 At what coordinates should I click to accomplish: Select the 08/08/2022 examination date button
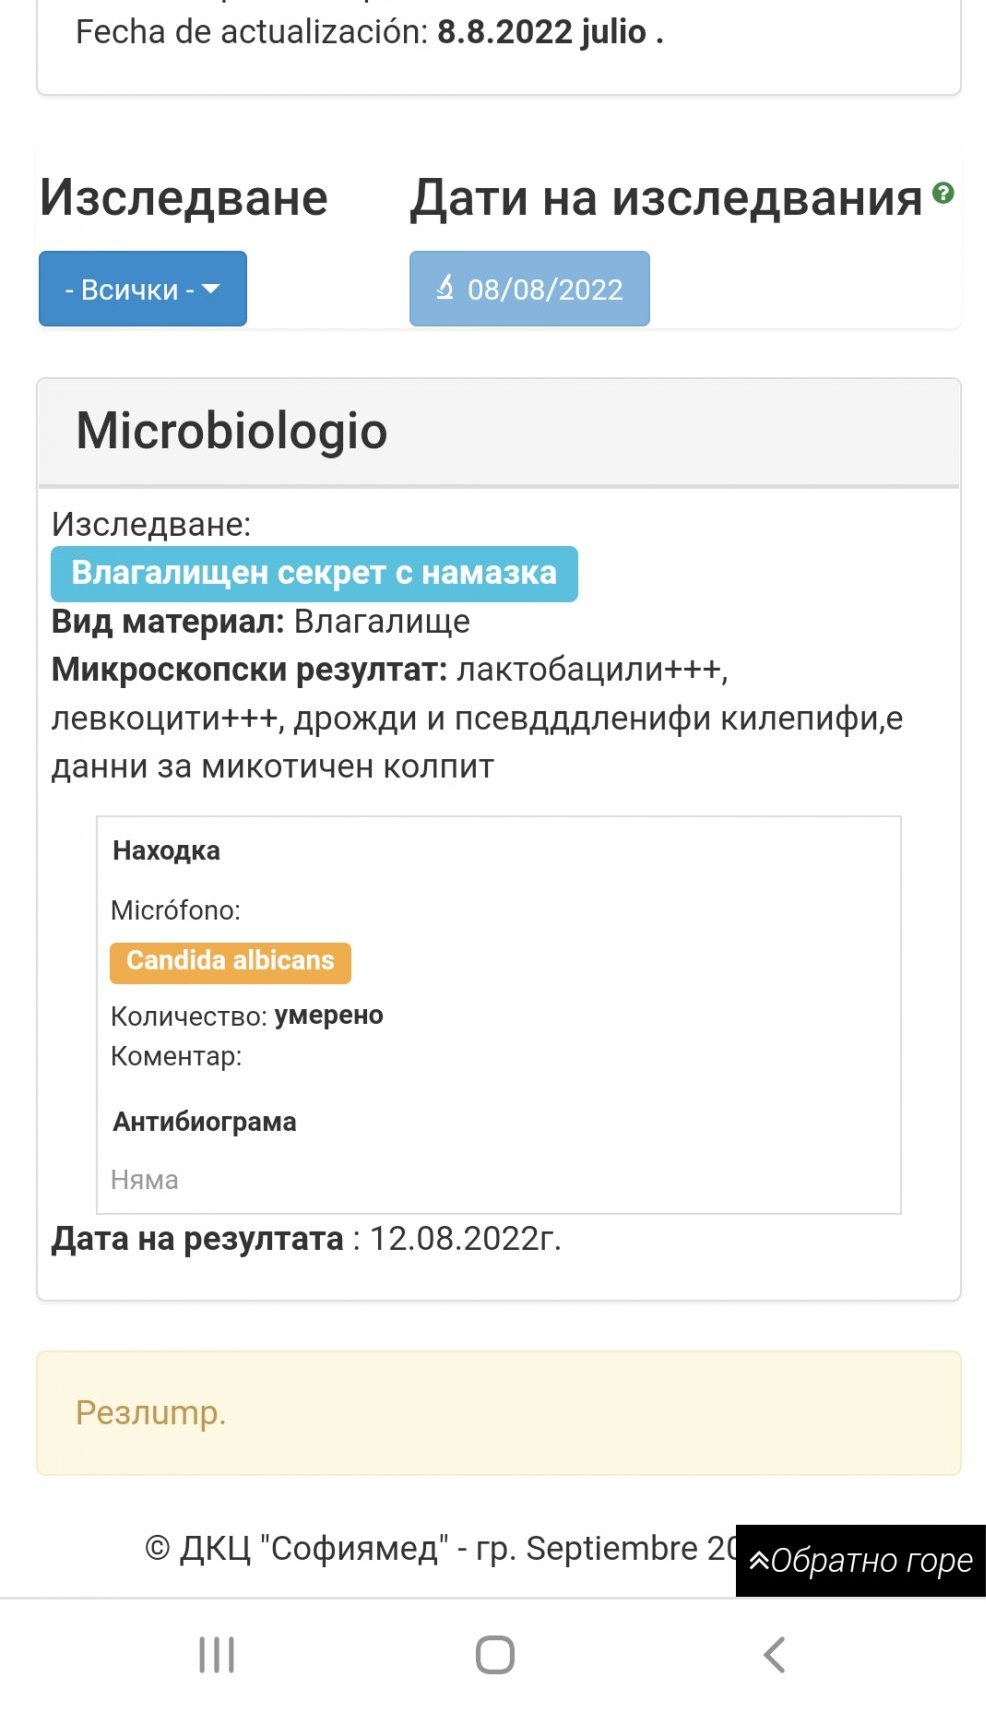point(529,289)
